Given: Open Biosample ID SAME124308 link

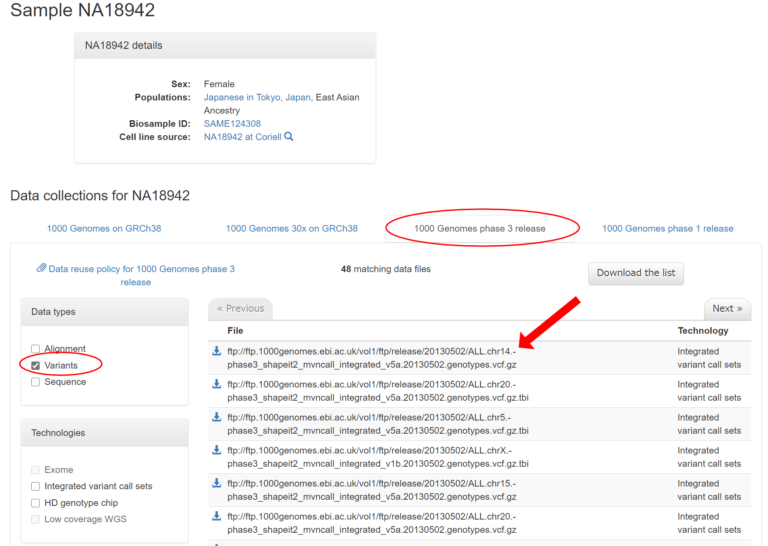Looking at the screenshot, I should click(x=232, y=124).
